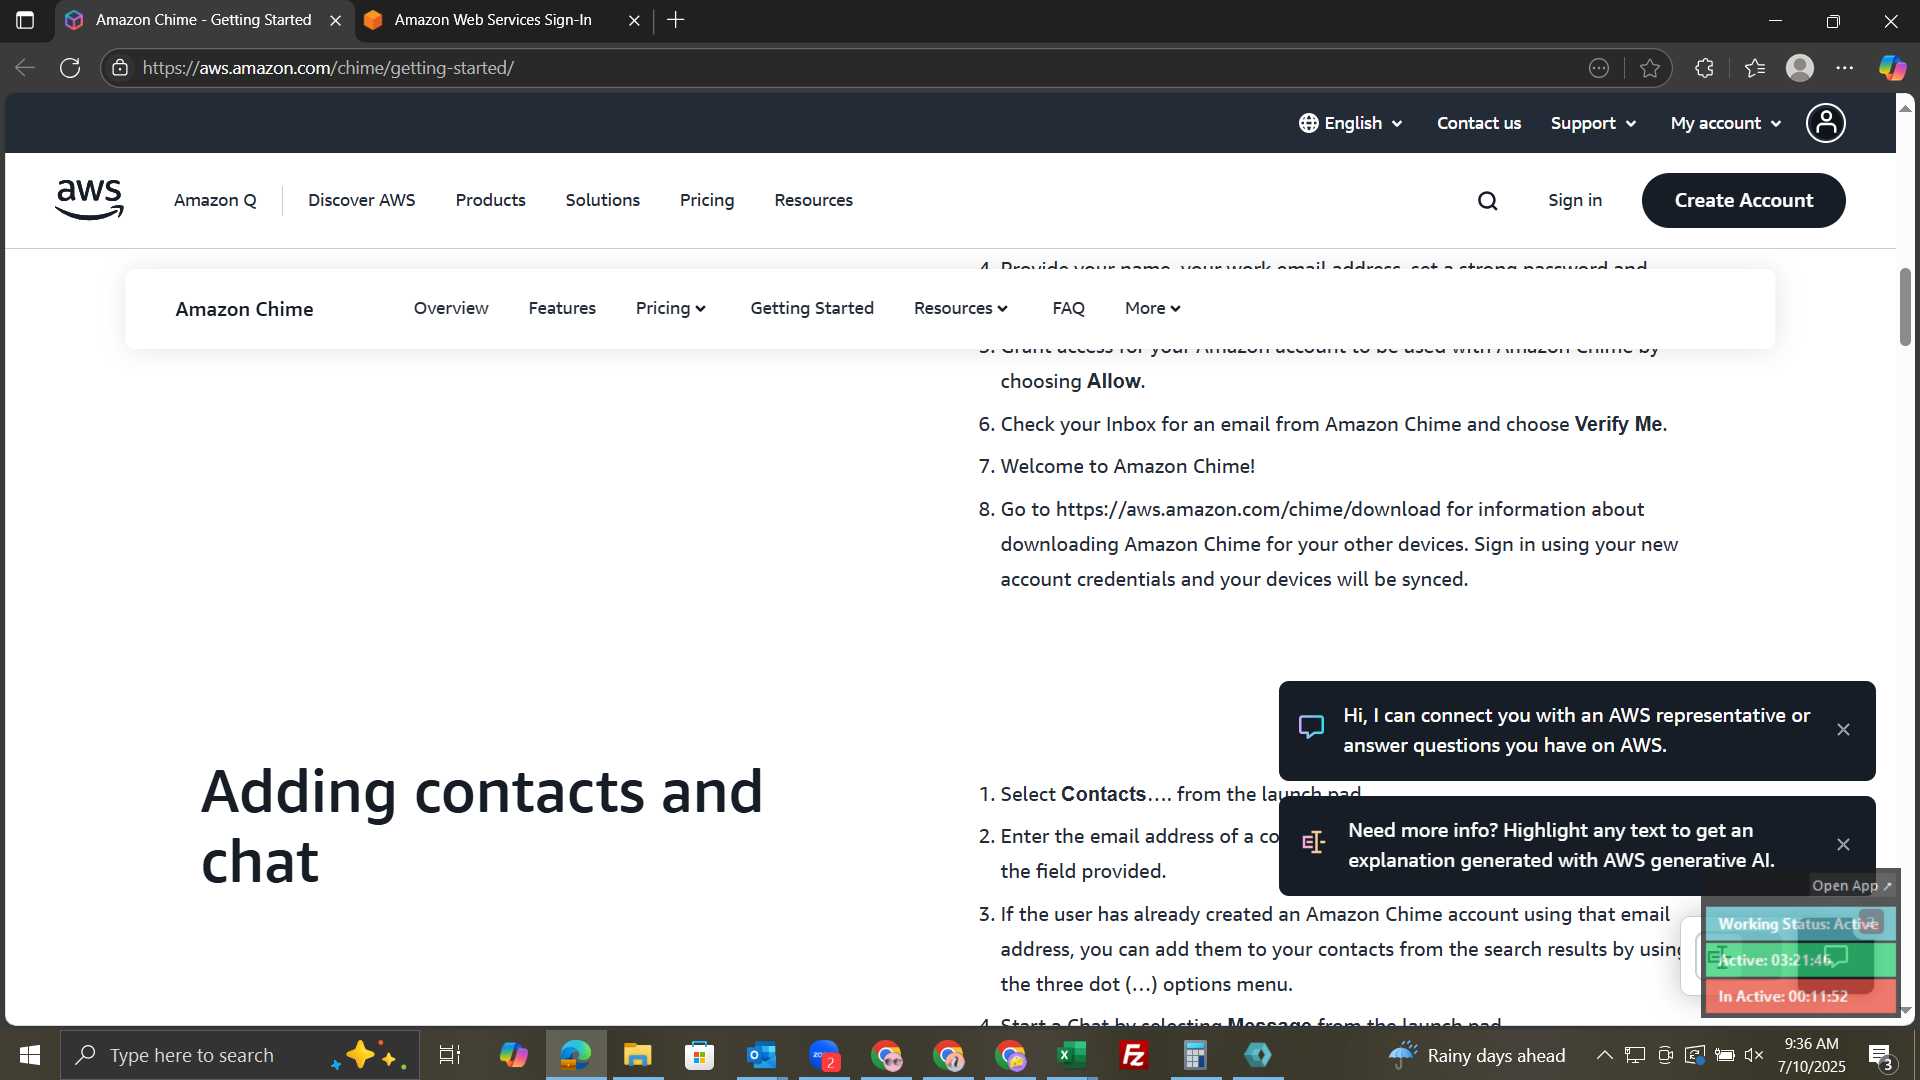Close the Amazon Web Services Sign-In tab
Image resolution: width=1920 pixels, height=1080 pixels.
(634, 20)
